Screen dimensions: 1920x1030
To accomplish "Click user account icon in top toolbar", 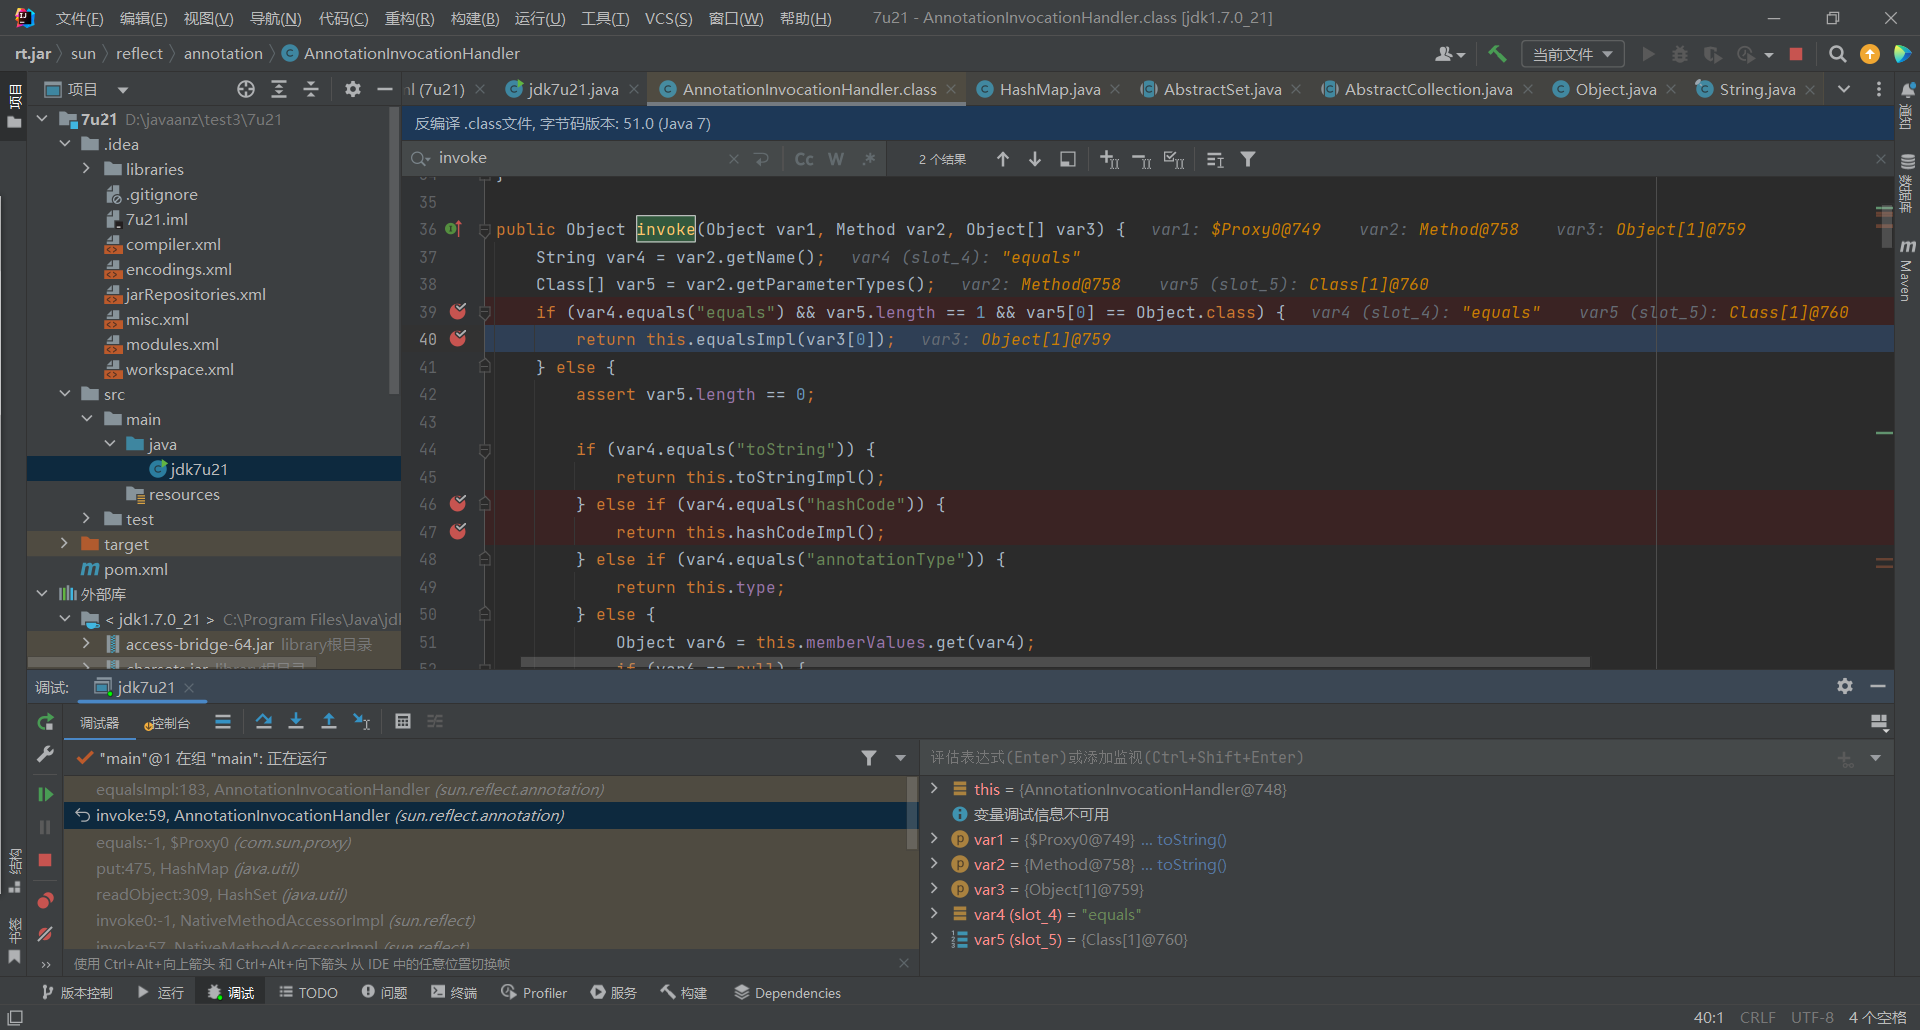I will 1449,54.
